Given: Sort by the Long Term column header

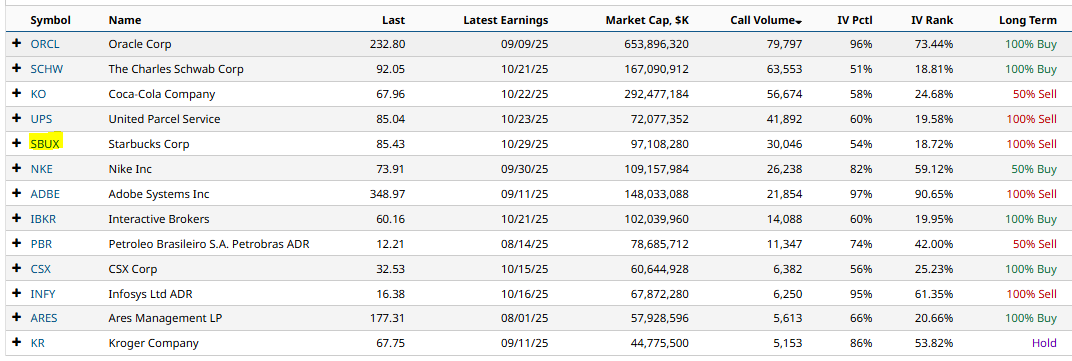Looking at the screenshot, I should coord(1028,21).
